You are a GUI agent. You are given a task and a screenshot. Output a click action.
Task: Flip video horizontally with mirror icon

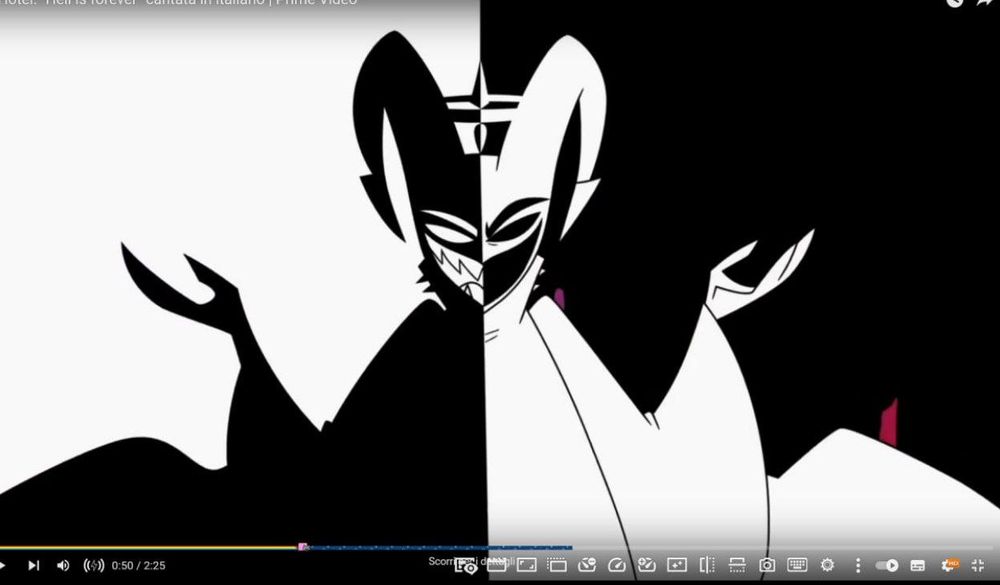pyautogui.click(x=707, y=565)
